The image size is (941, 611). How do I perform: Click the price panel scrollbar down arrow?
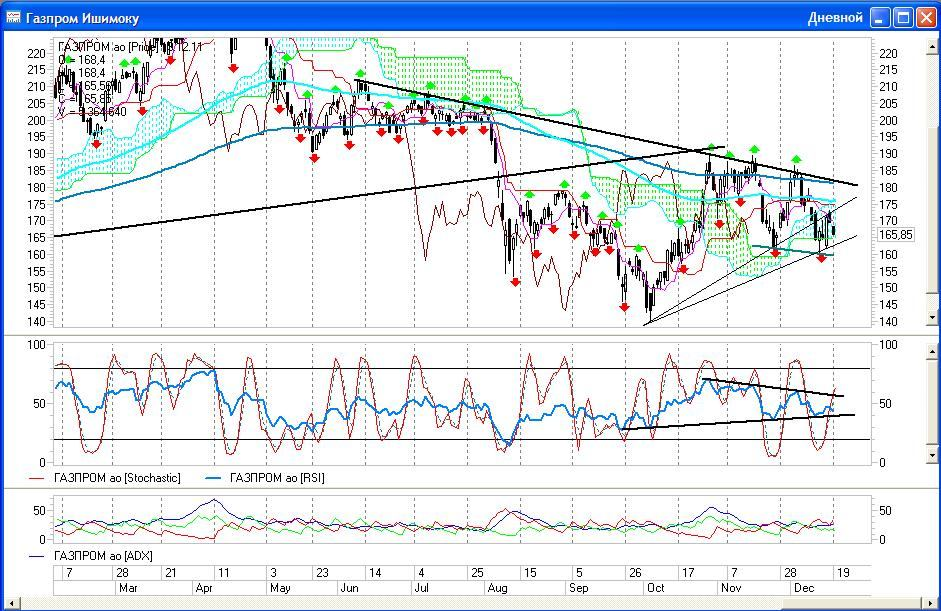(933, 317)
